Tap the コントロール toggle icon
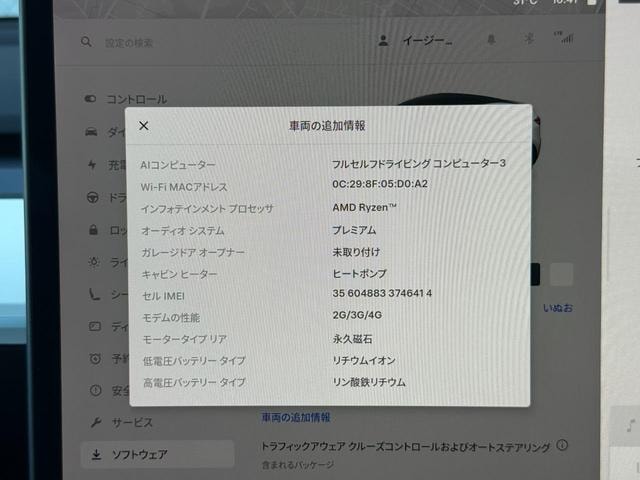 pyautogui.click(x=90, y=99)
